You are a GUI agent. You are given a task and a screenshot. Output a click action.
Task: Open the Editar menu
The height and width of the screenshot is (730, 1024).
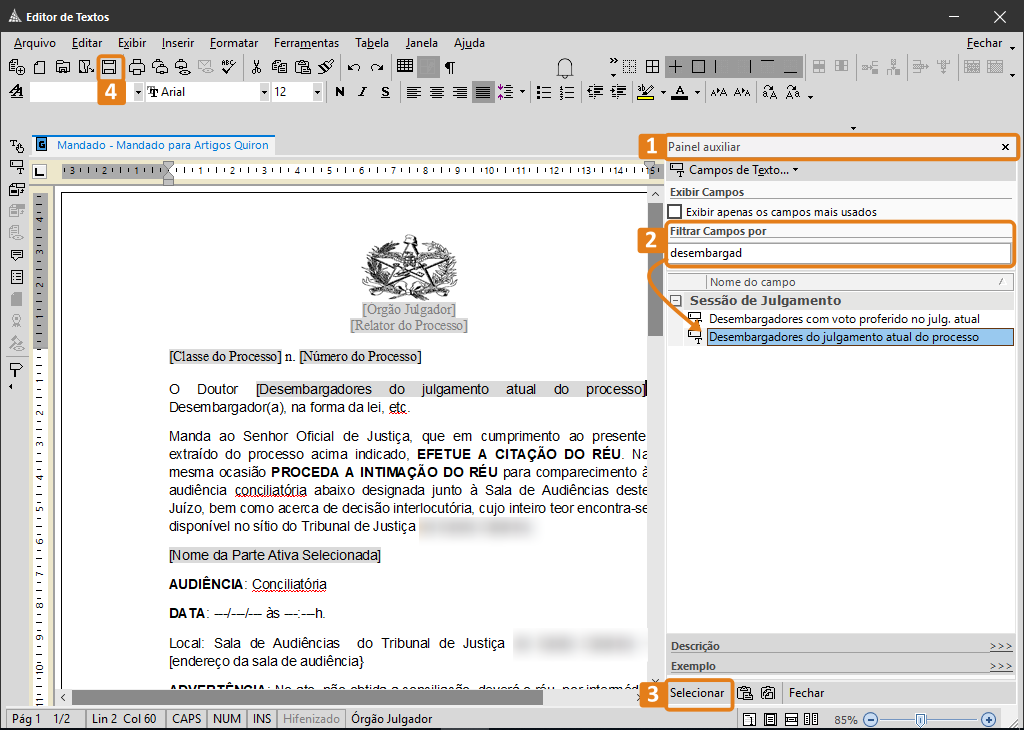click(87, 43)
